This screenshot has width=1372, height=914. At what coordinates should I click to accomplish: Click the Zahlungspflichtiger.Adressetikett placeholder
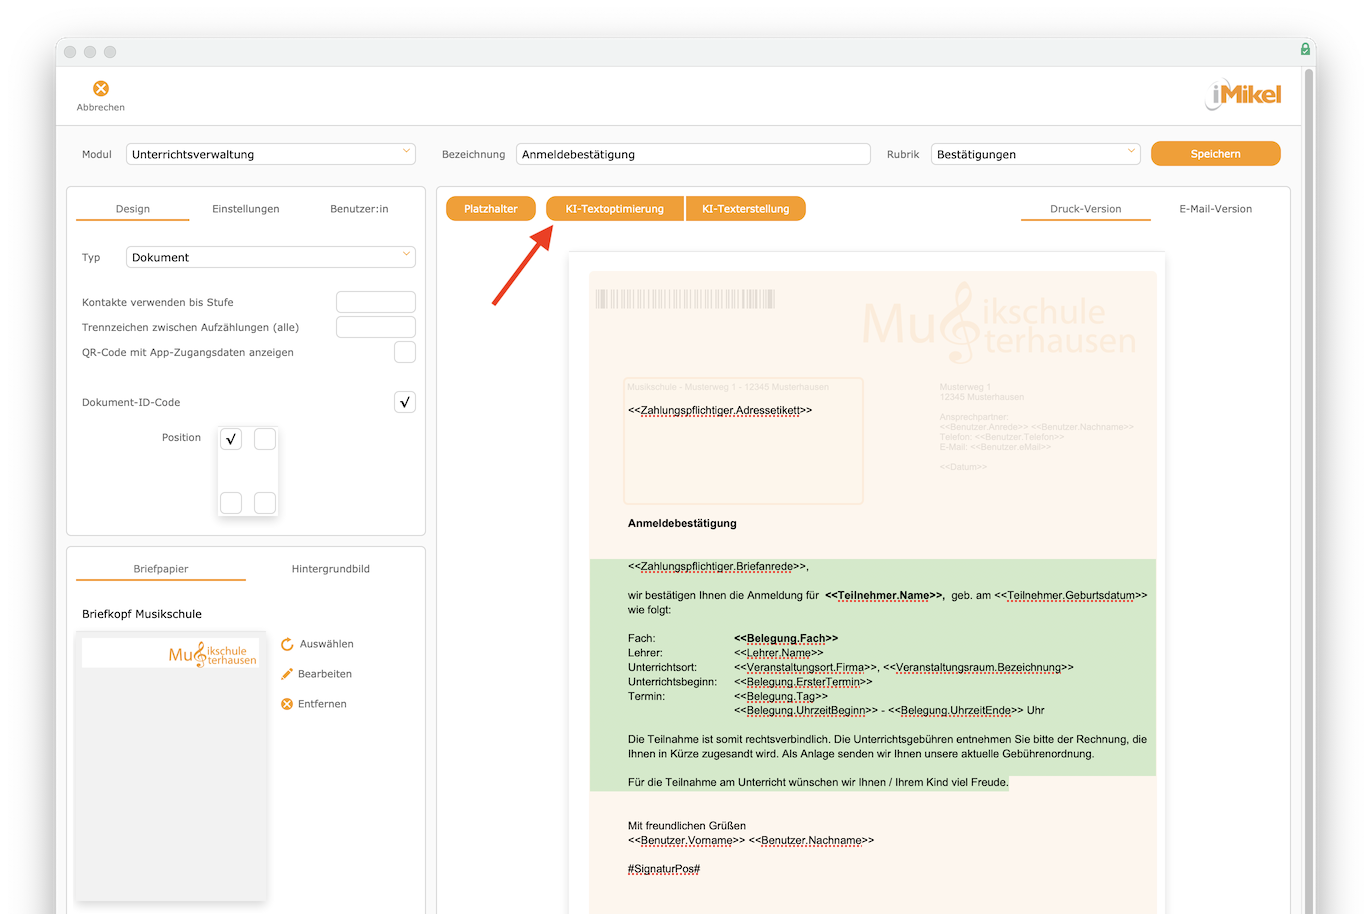(x=720, y=410)
